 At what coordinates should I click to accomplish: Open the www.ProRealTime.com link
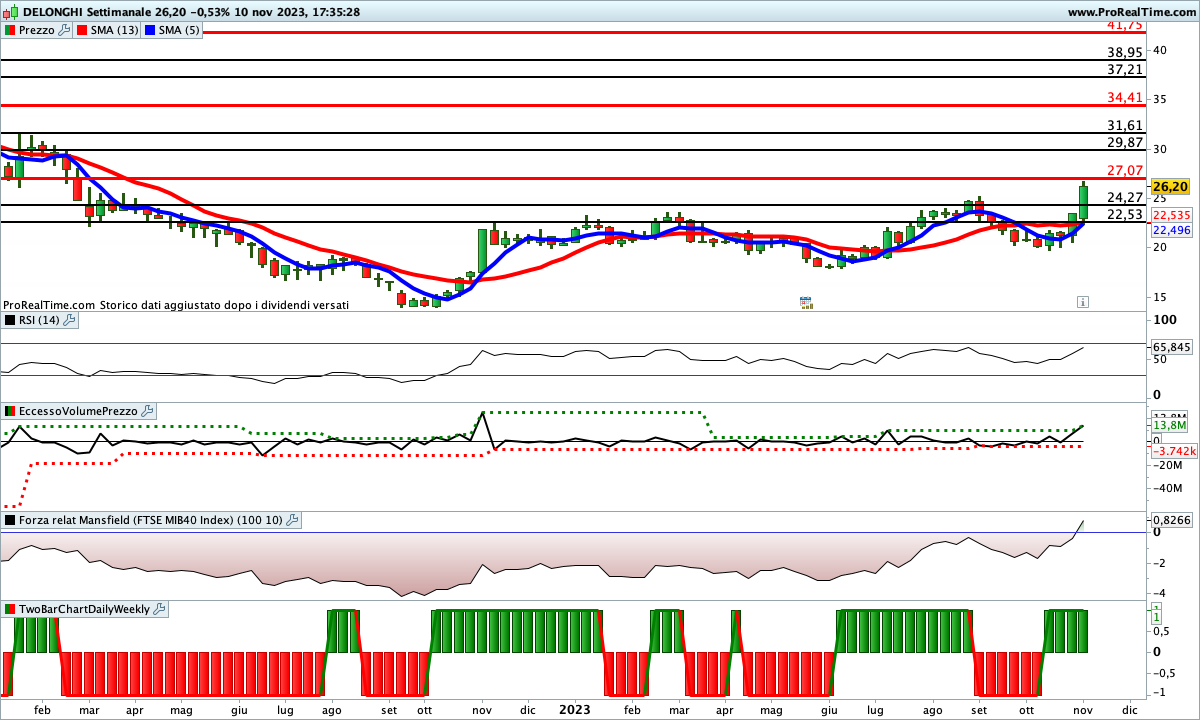coord(1131,11)
